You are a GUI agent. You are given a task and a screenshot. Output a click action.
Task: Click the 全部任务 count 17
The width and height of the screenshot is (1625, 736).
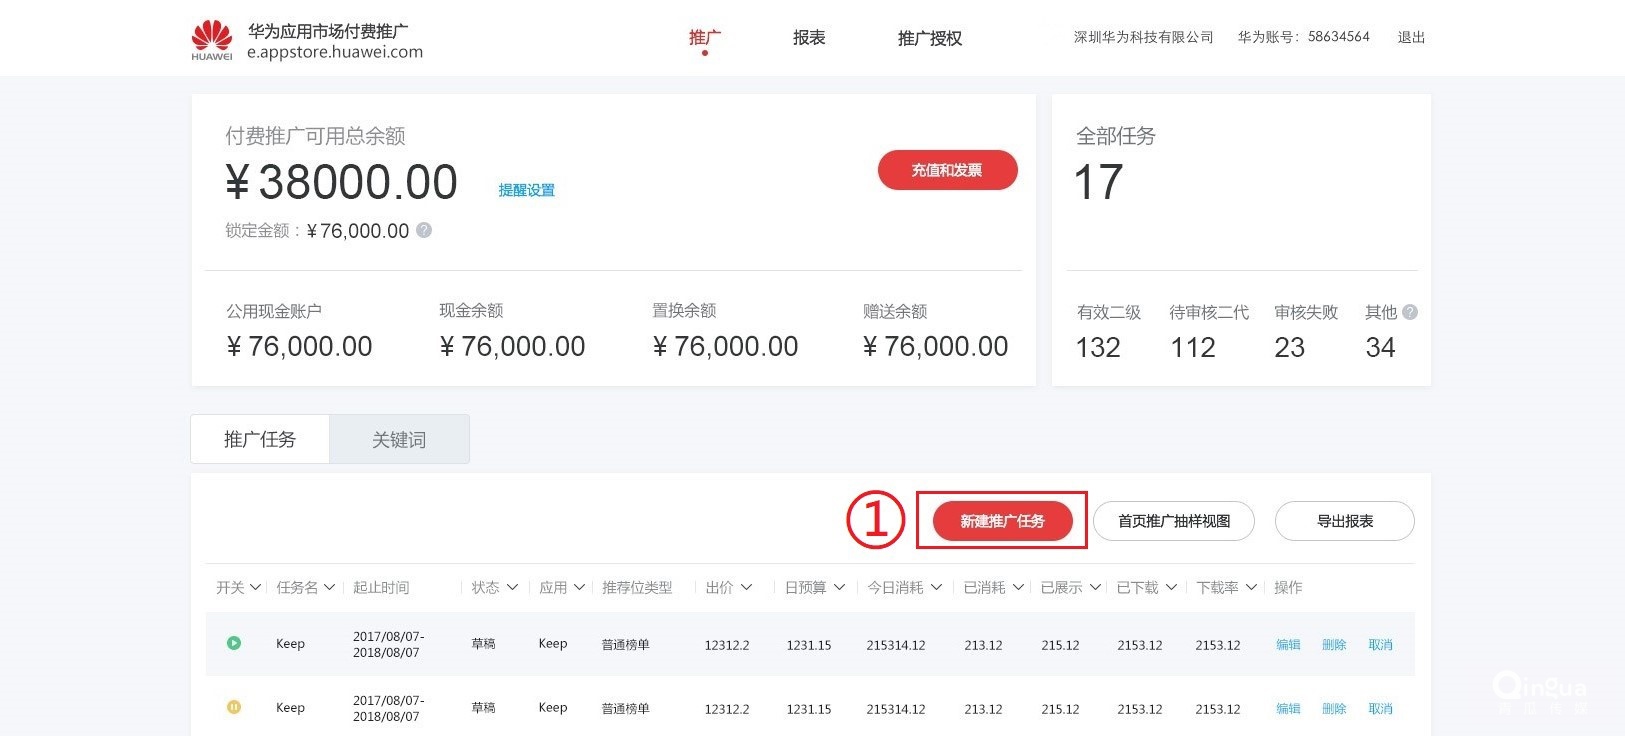tap(1098, 182)
